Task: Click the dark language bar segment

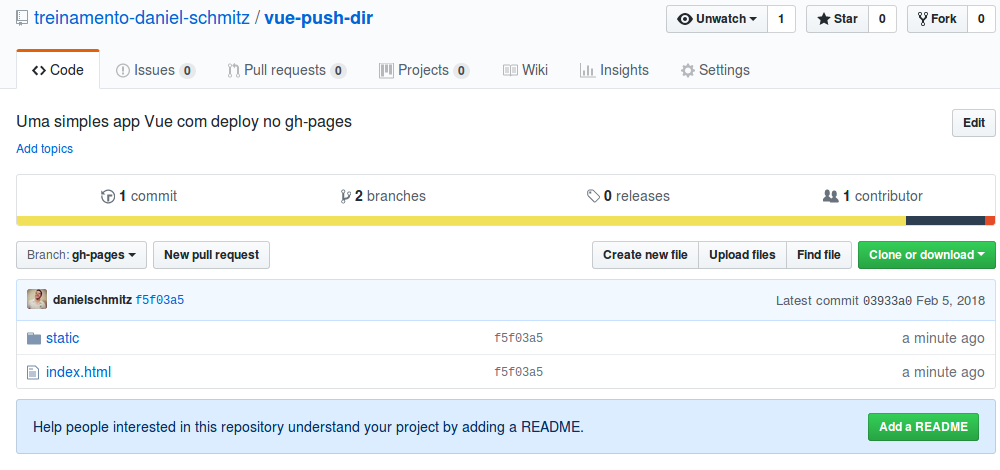Action: (945, 221)
